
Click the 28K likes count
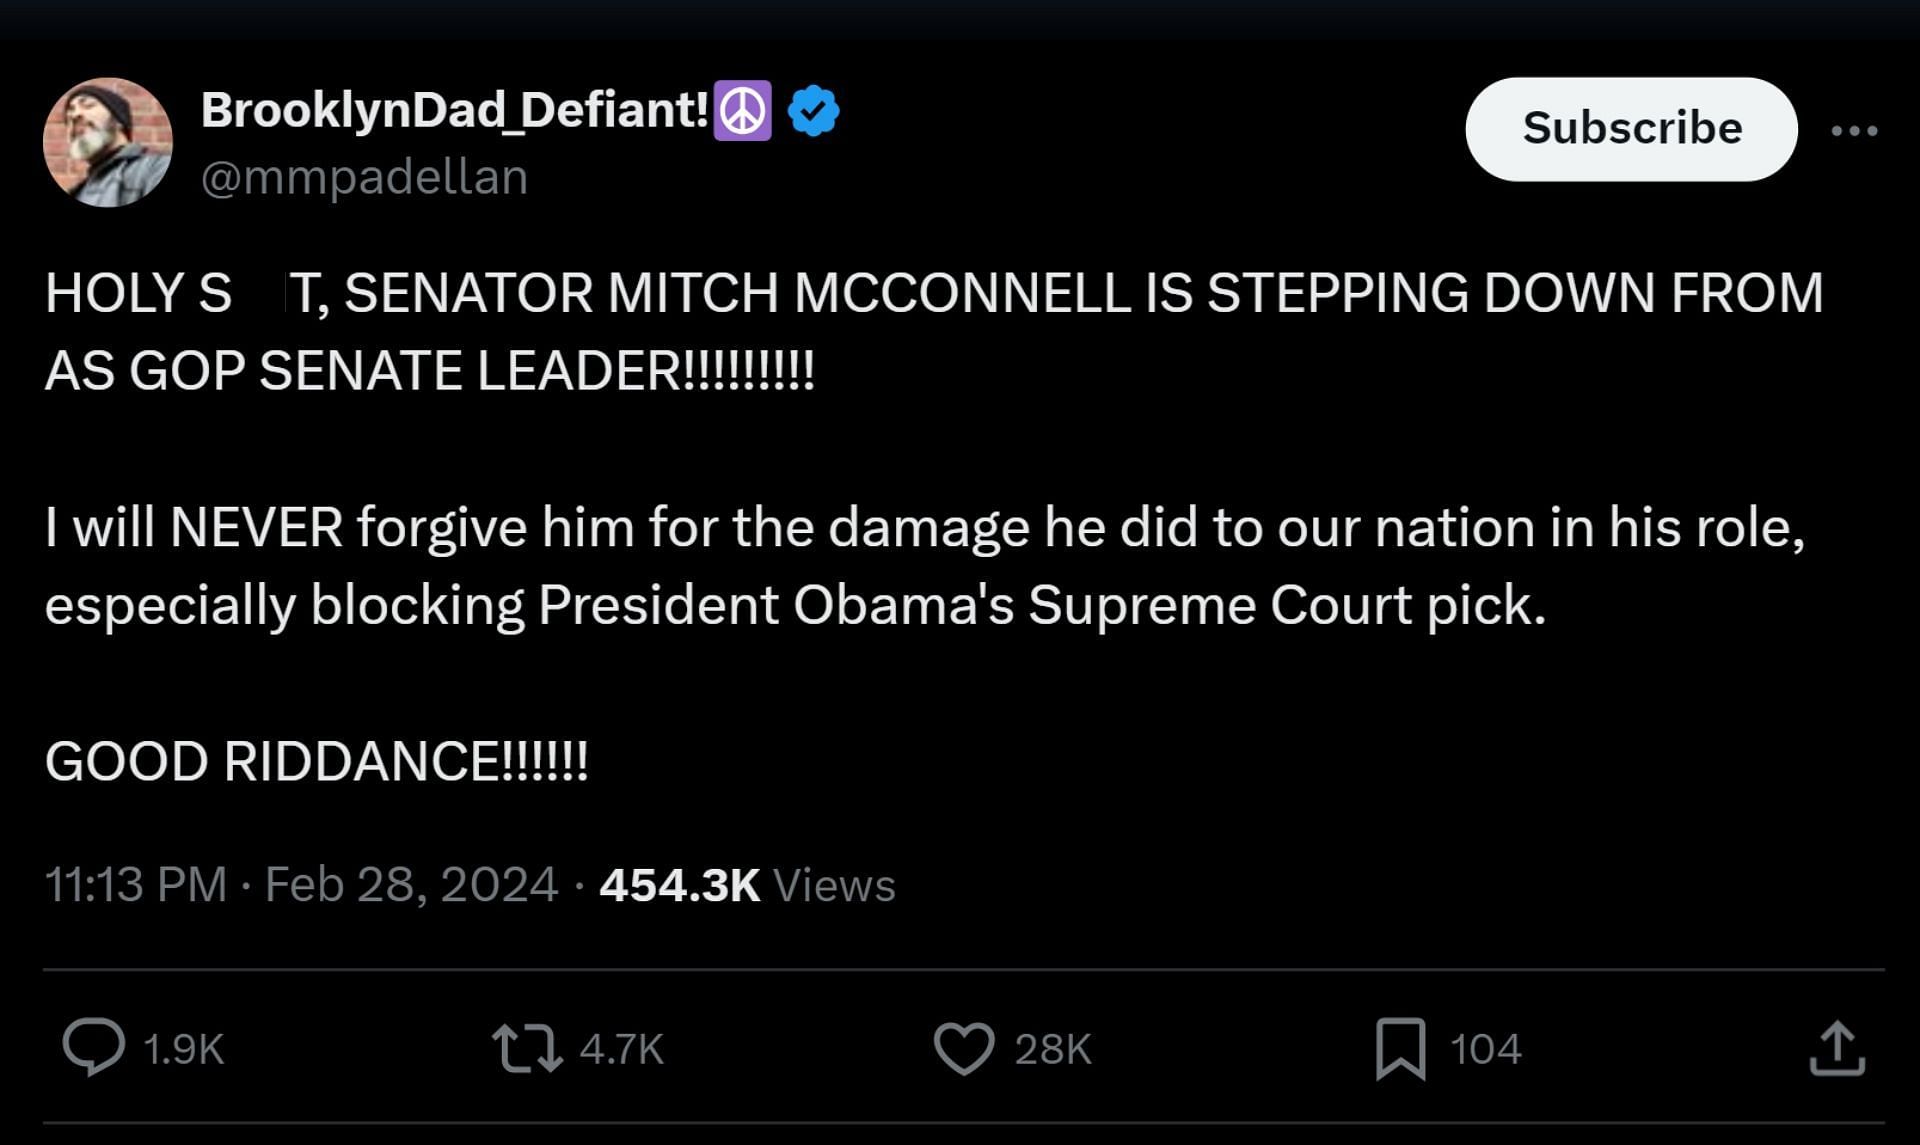(x=1052, y=1049)
